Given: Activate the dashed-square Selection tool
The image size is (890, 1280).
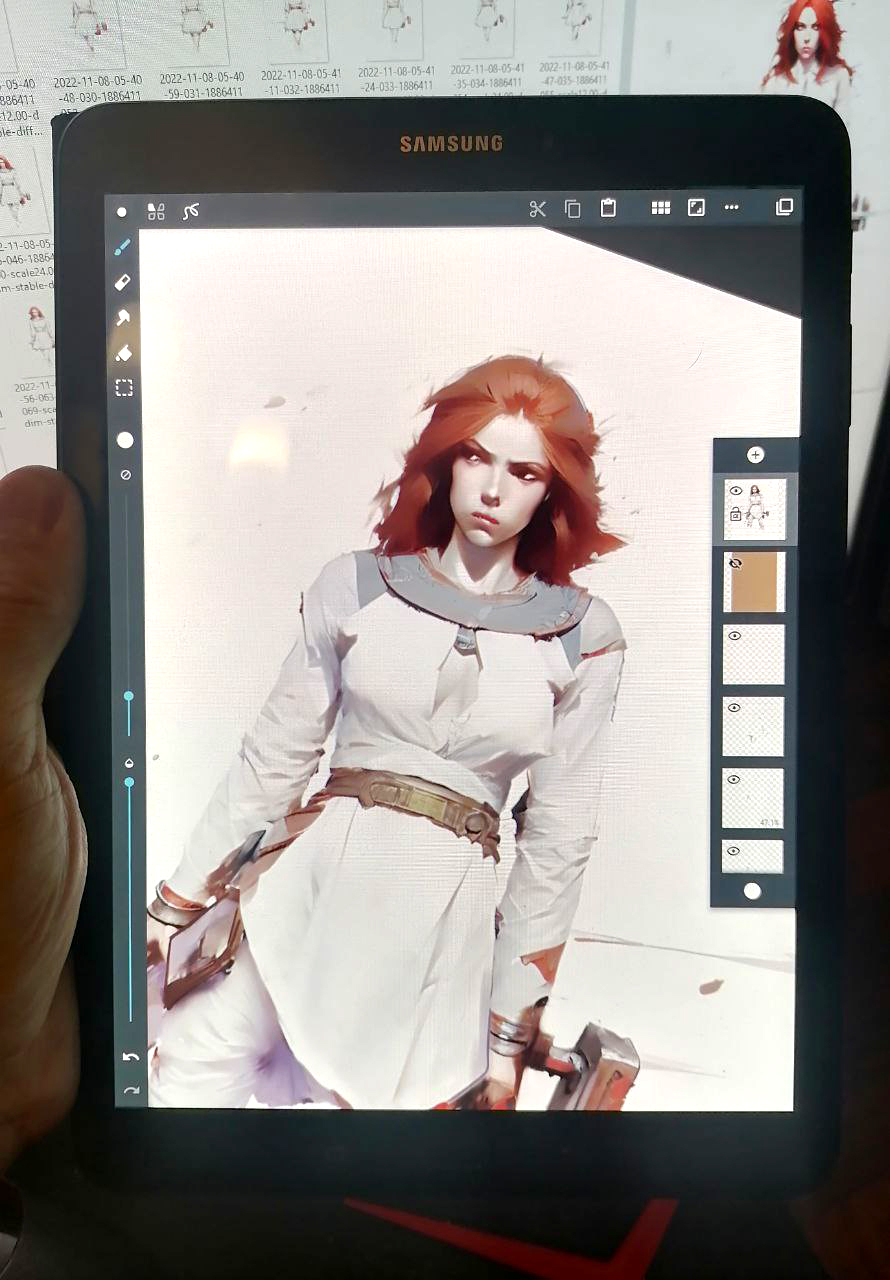Looking at the screenshot, I should (x=124, y=388).
